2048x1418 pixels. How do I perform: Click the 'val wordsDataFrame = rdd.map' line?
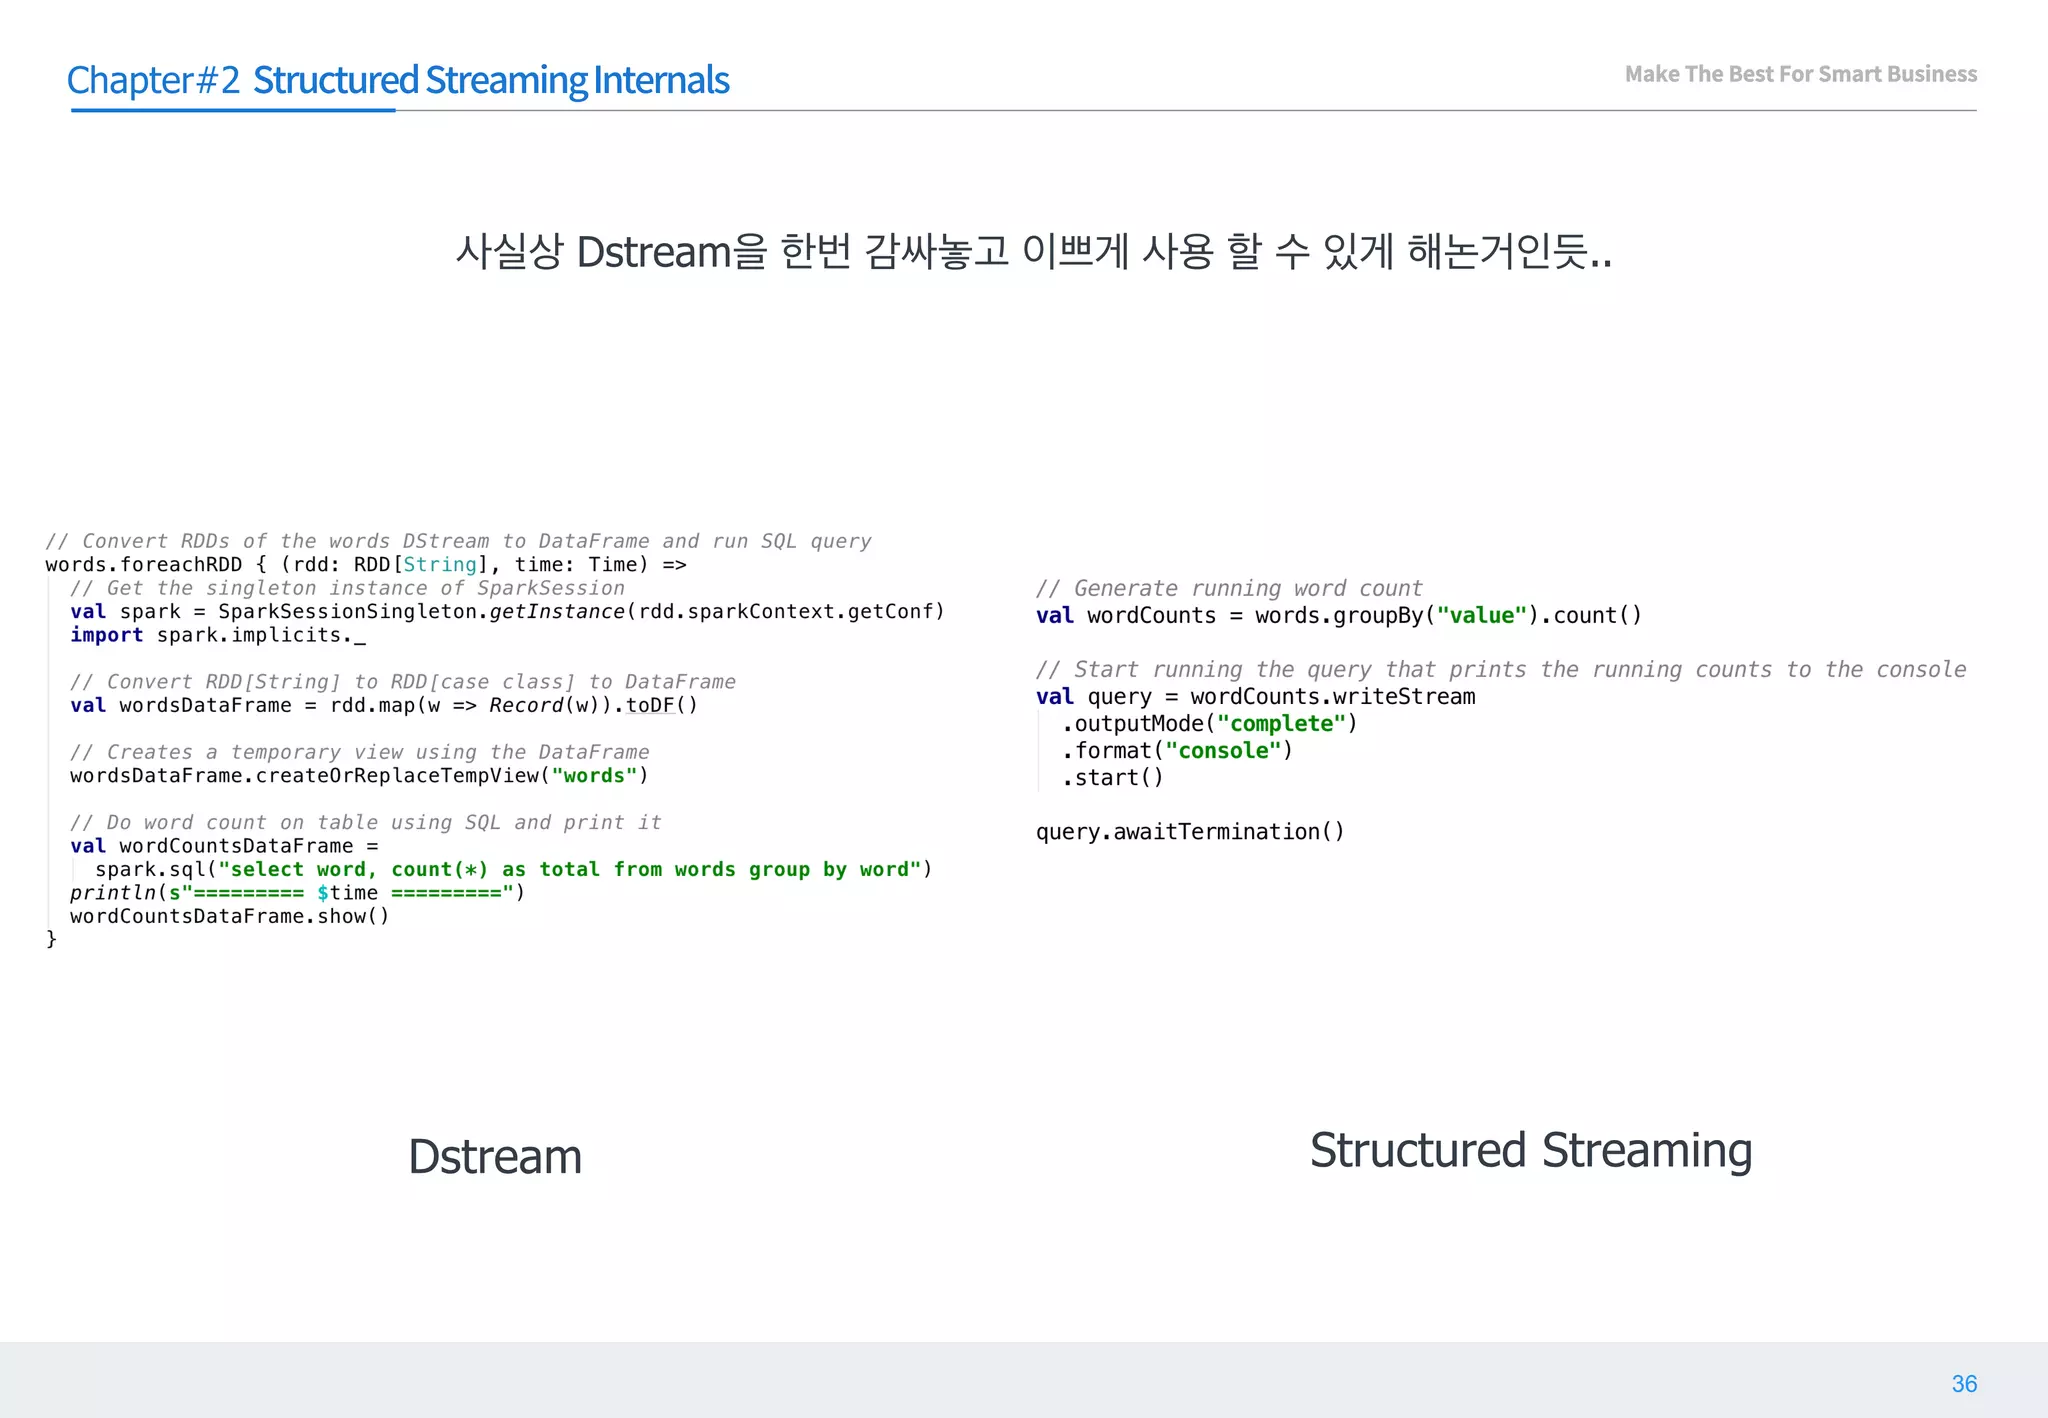(x=384, y=705)
